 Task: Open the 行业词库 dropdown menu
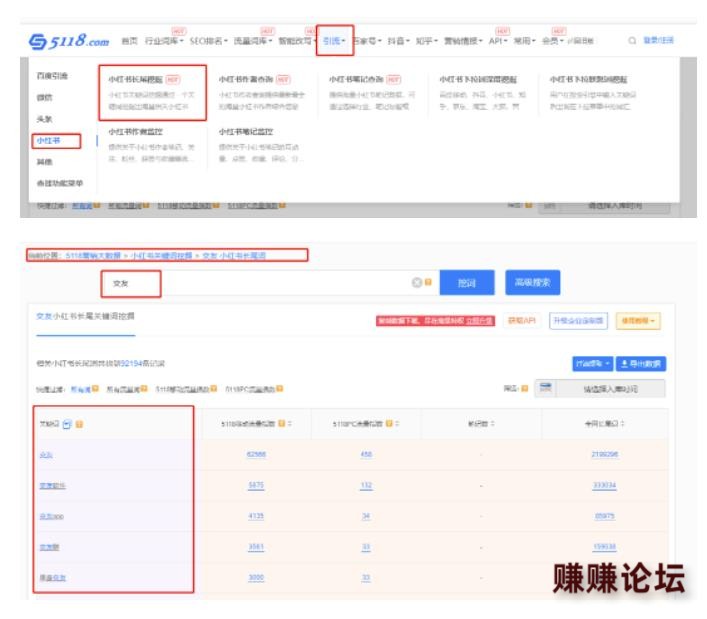coord(164,41)
